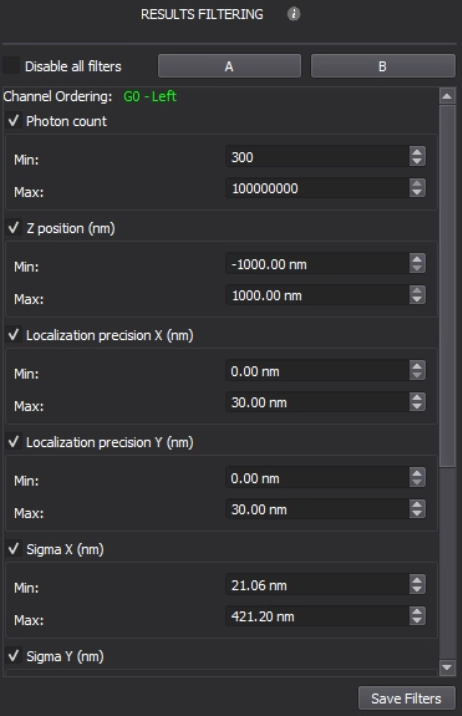Decrease Z position Max with down arrow
Viewport: 462px width, 716px height.
coord(417,300)
